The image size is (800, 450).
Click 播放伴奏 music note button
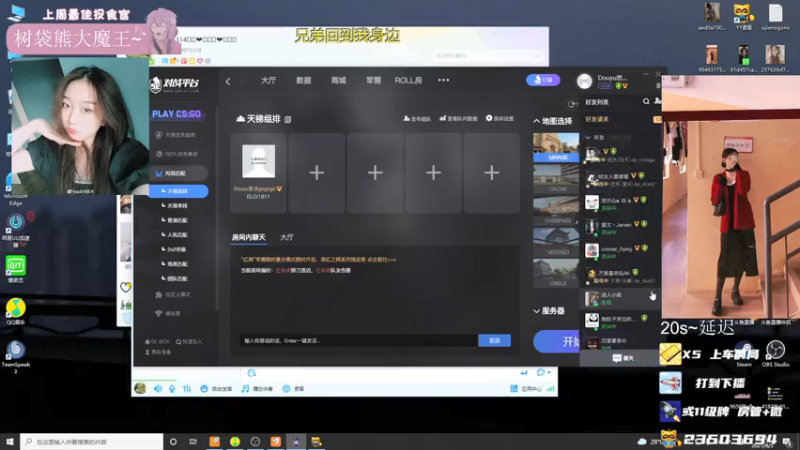pyautogui.click(x=257, y=389)
